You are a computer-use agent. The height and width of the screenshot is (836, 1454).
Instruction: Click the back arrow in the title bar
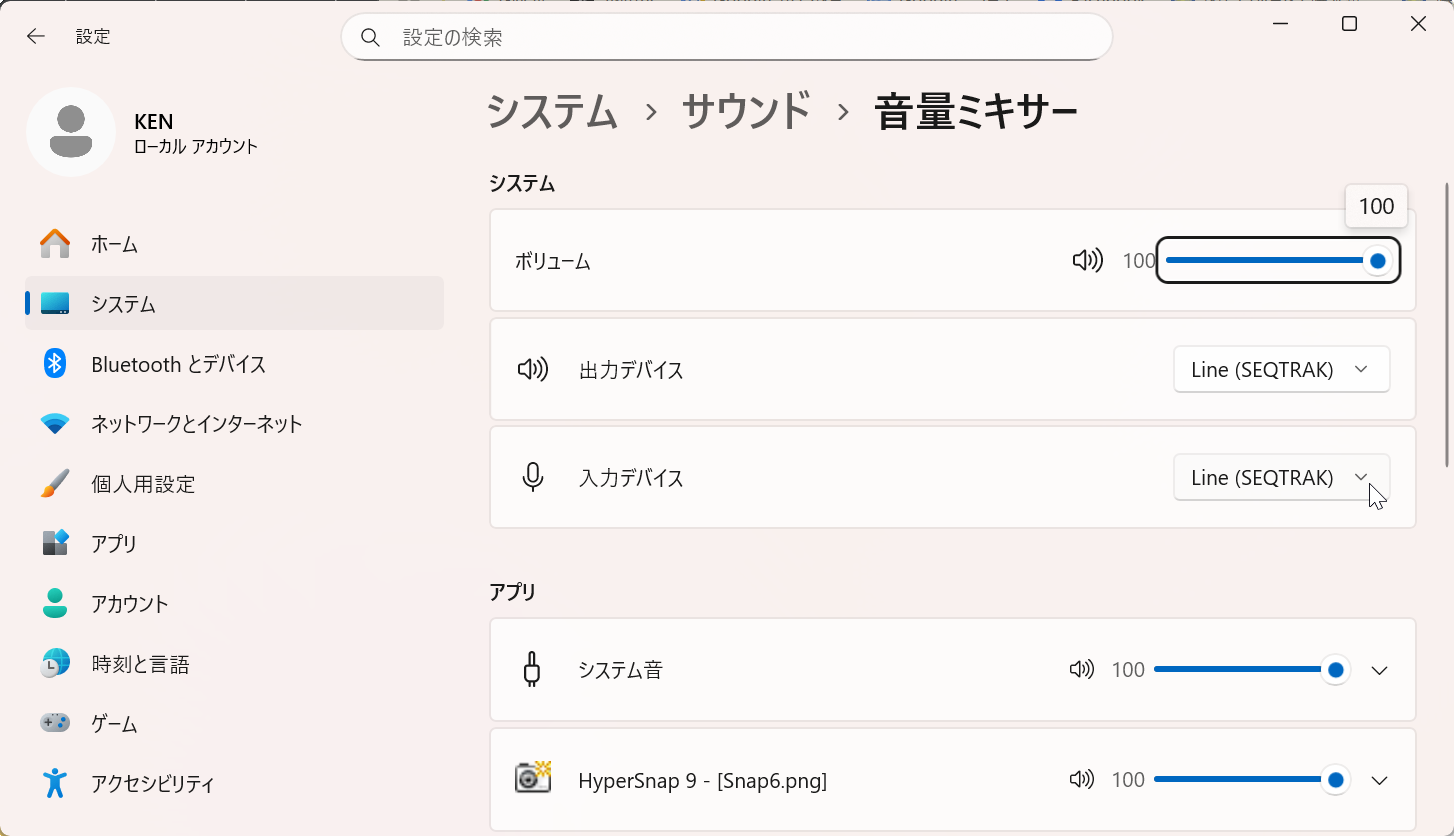(x=36, y=37)
